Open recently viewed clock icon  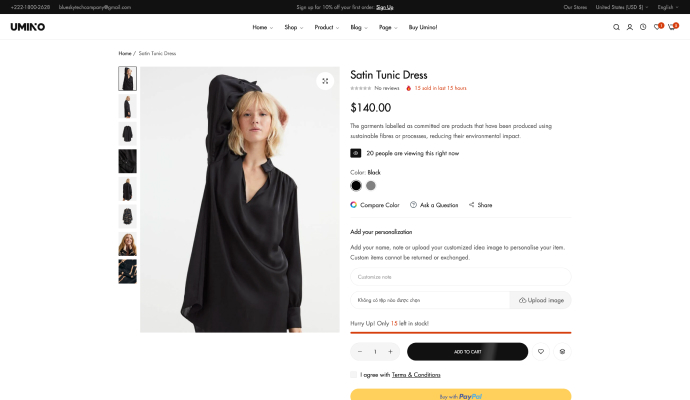coord(643,27)
